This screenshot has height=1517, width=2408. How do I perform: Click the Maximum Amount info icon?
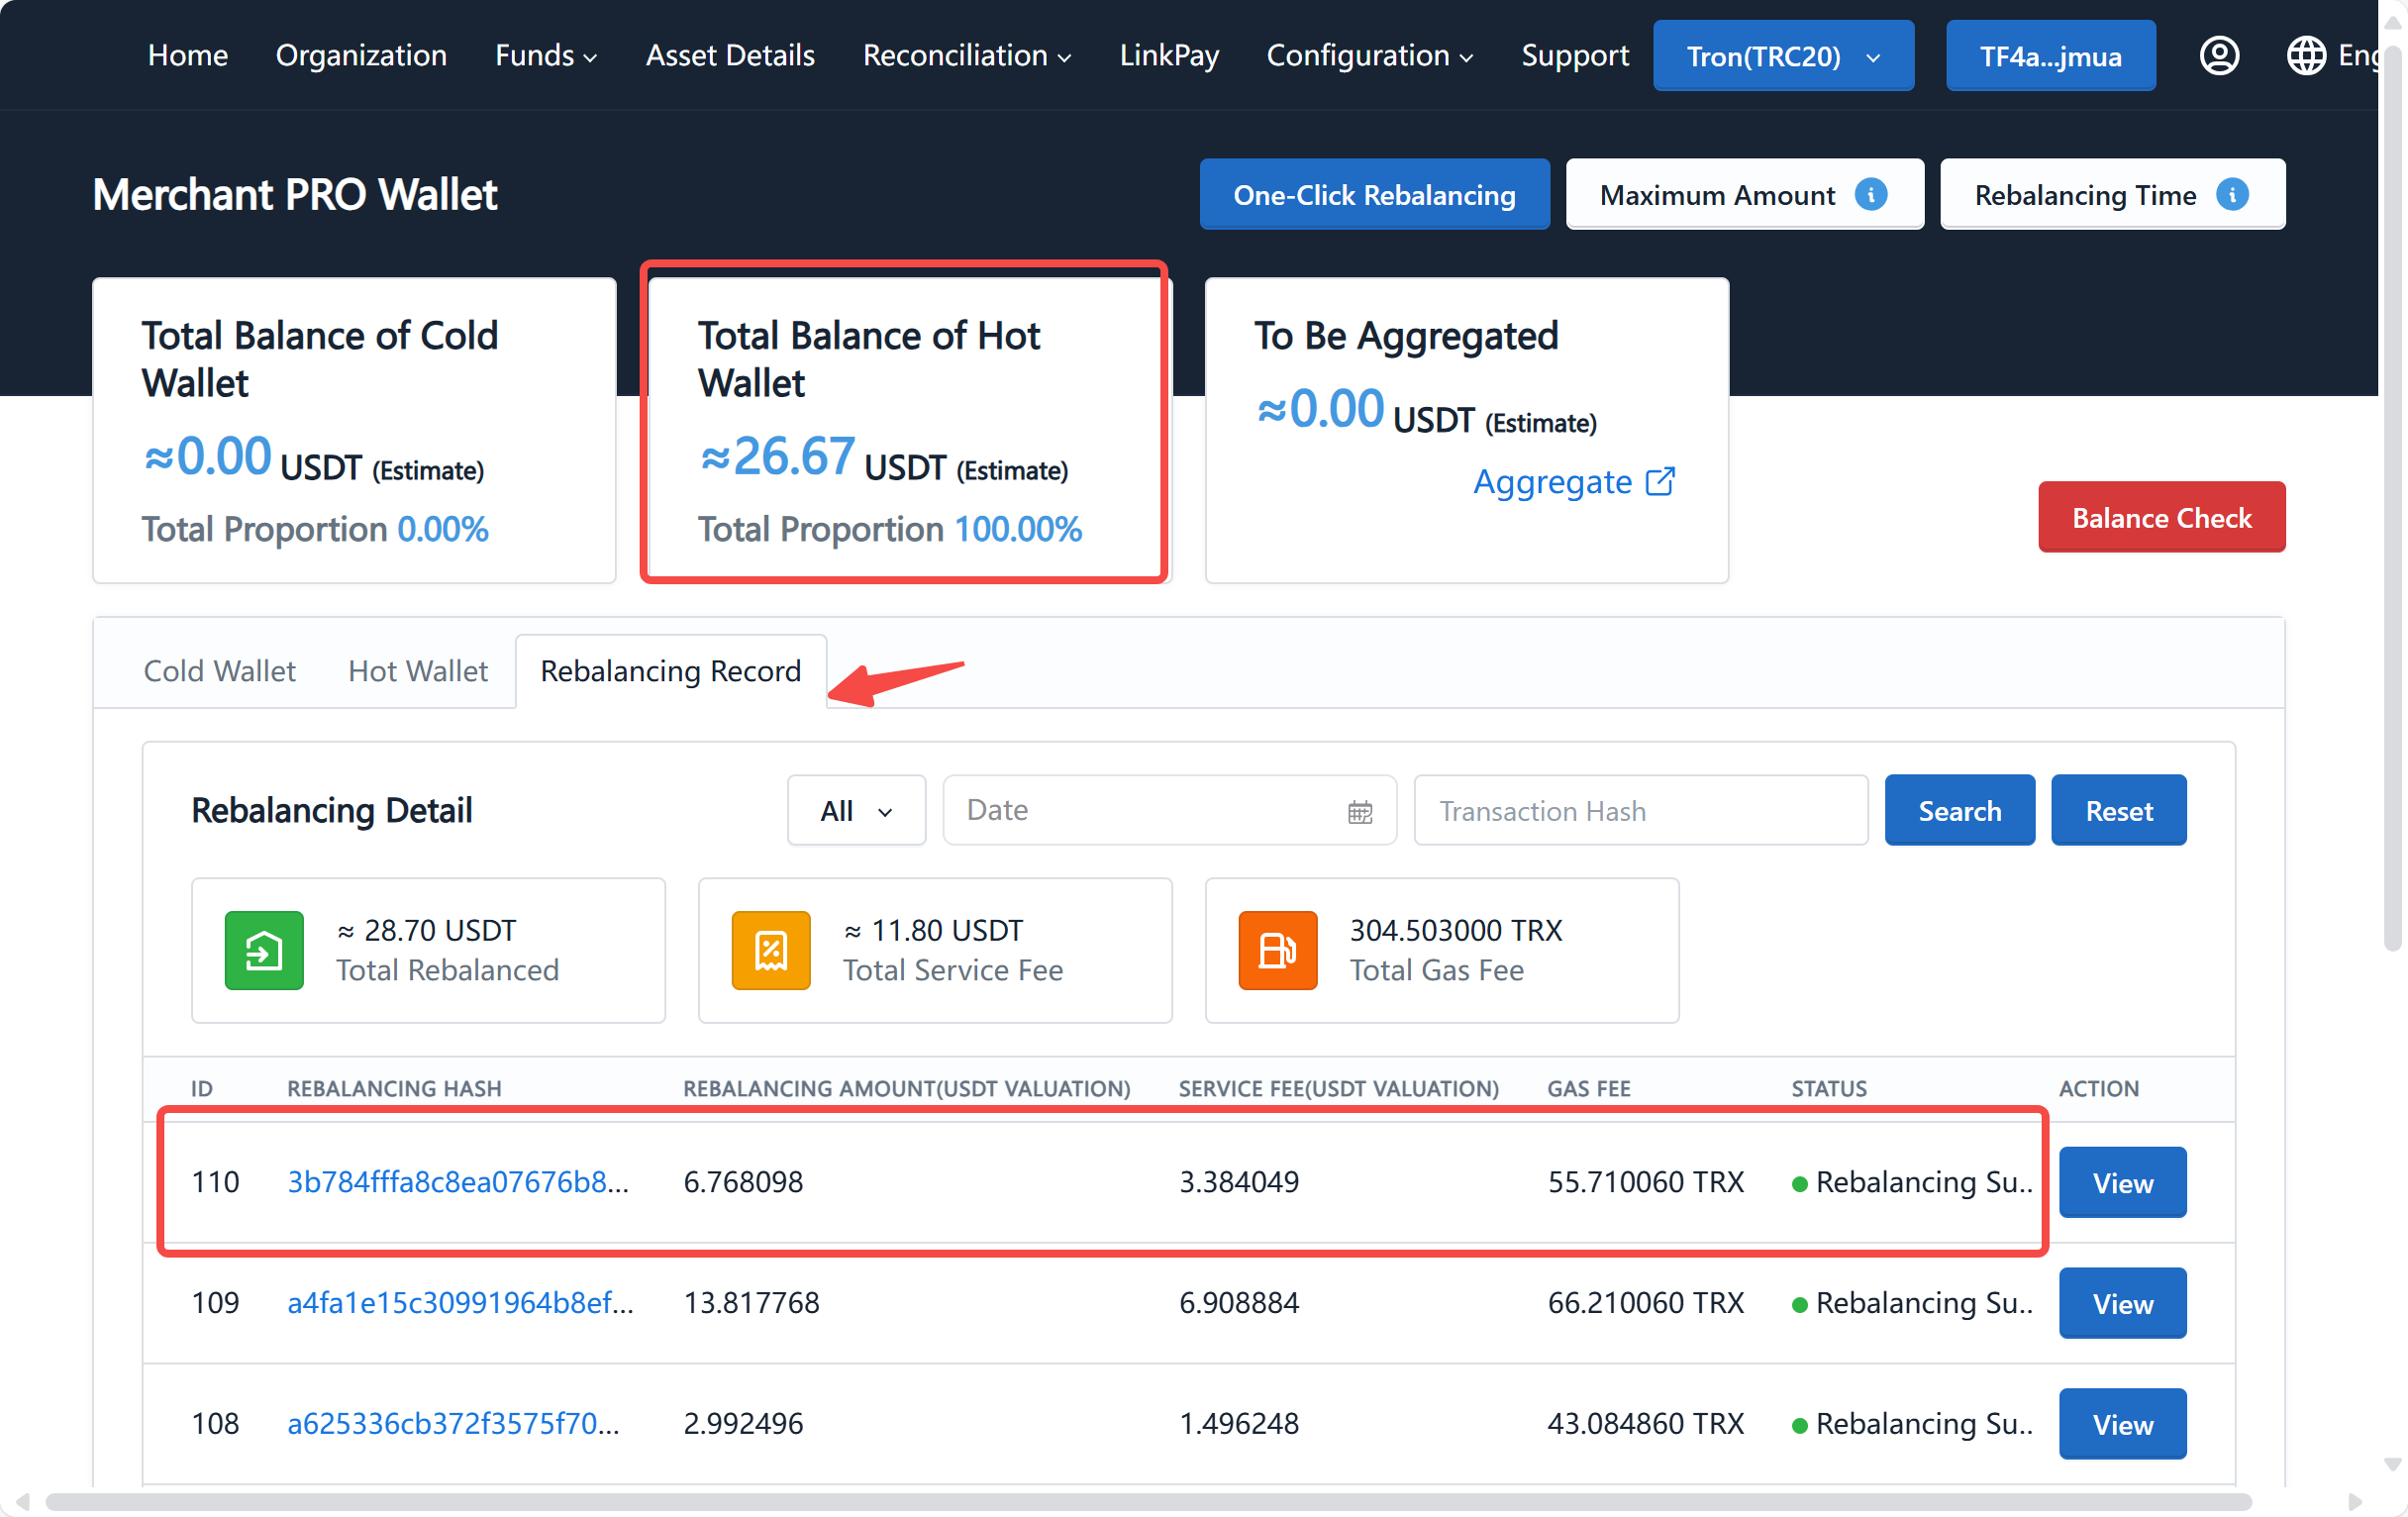(x=1870, y=194)
